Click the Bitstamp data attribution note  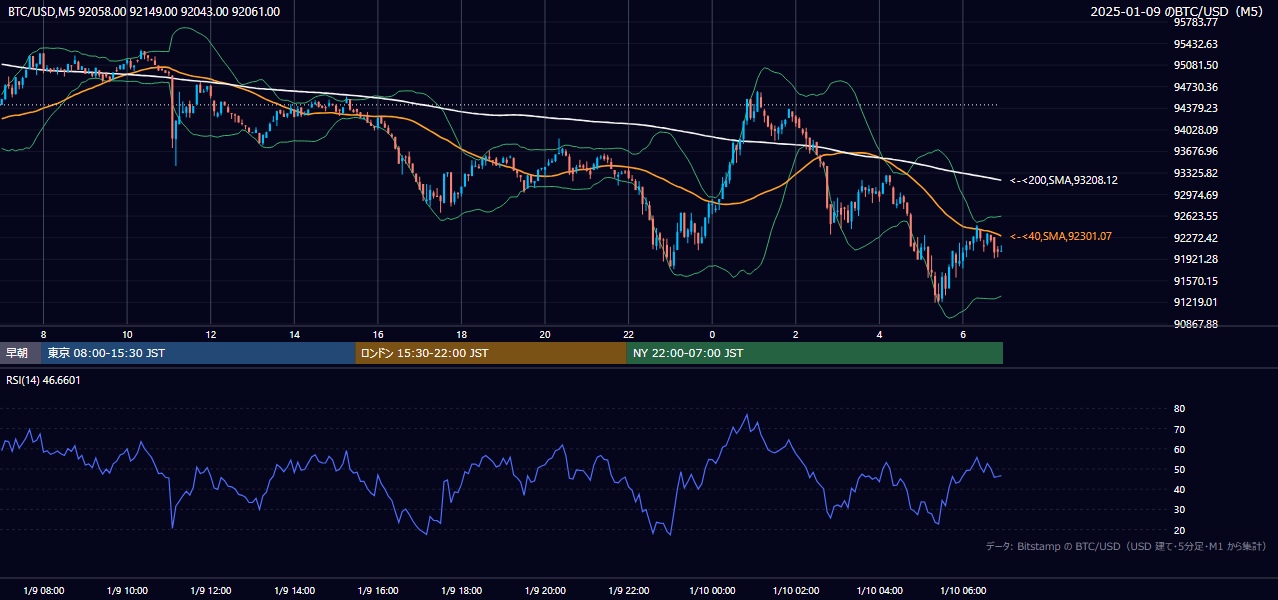pos(1126,546)
